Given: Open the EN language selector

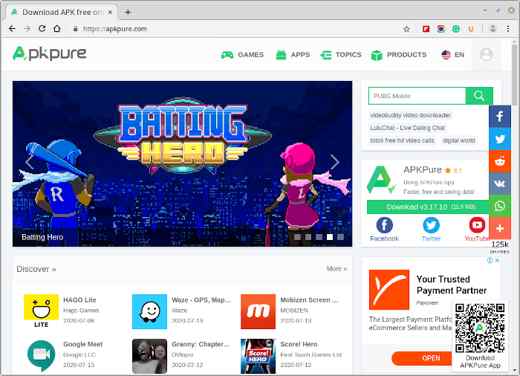Looking at the screenshot, I should click(x=452, y=55).
